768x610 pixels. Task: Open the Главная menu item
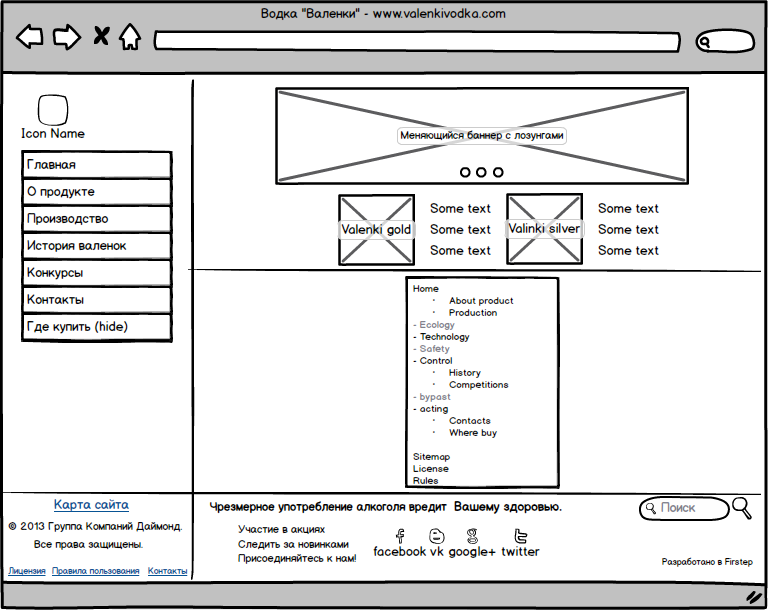97,165
